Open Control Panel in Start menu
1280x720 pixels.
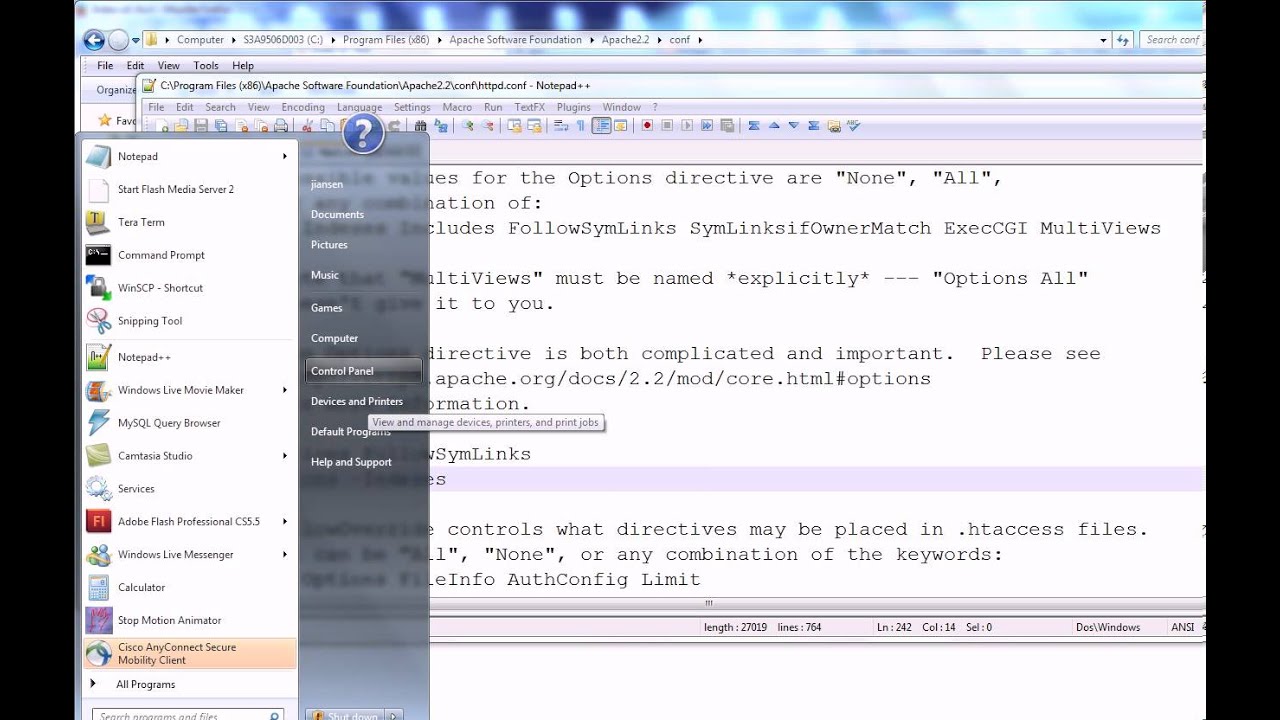point(363,371)
